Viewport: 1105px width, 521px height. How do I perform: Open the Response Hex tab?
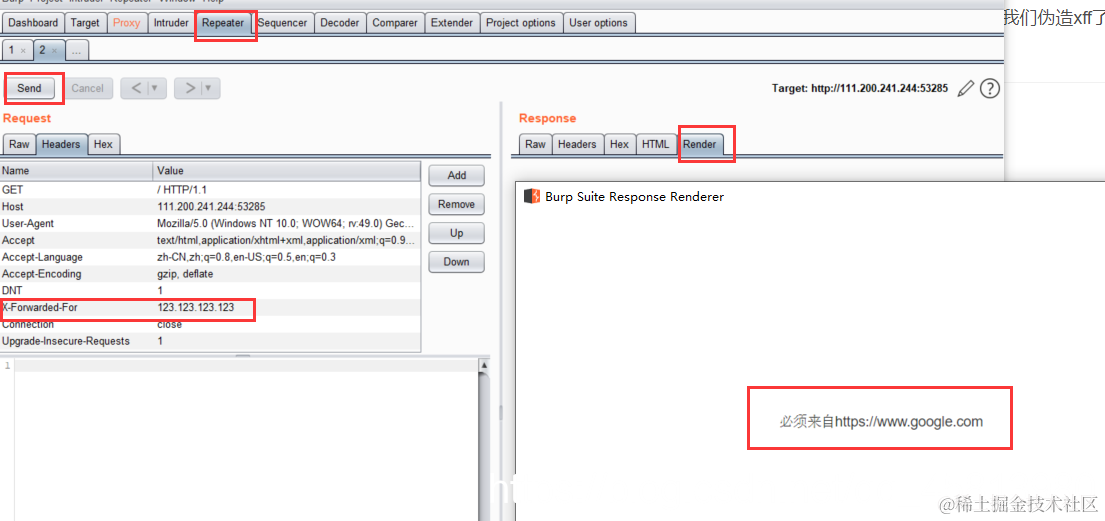coord(619,144)
